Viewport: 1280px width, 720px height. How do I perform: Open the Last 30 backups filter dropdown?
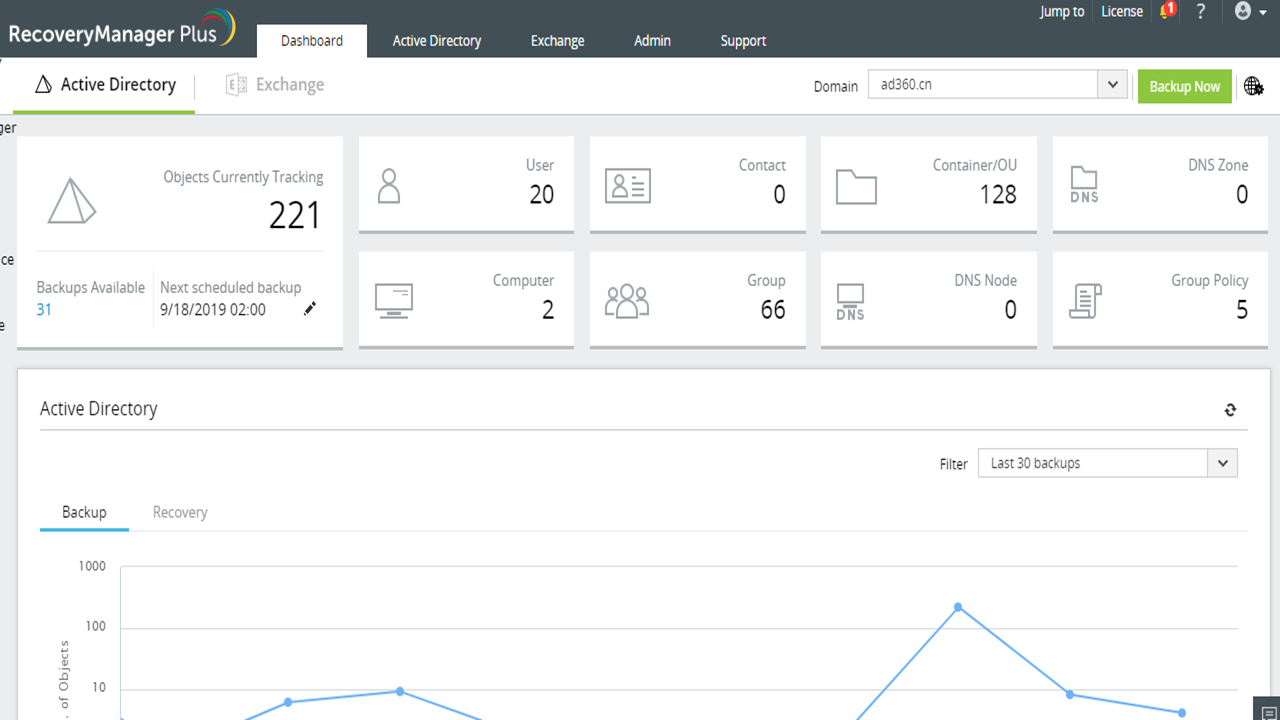pyautogui.click(x=1222, y=463)
